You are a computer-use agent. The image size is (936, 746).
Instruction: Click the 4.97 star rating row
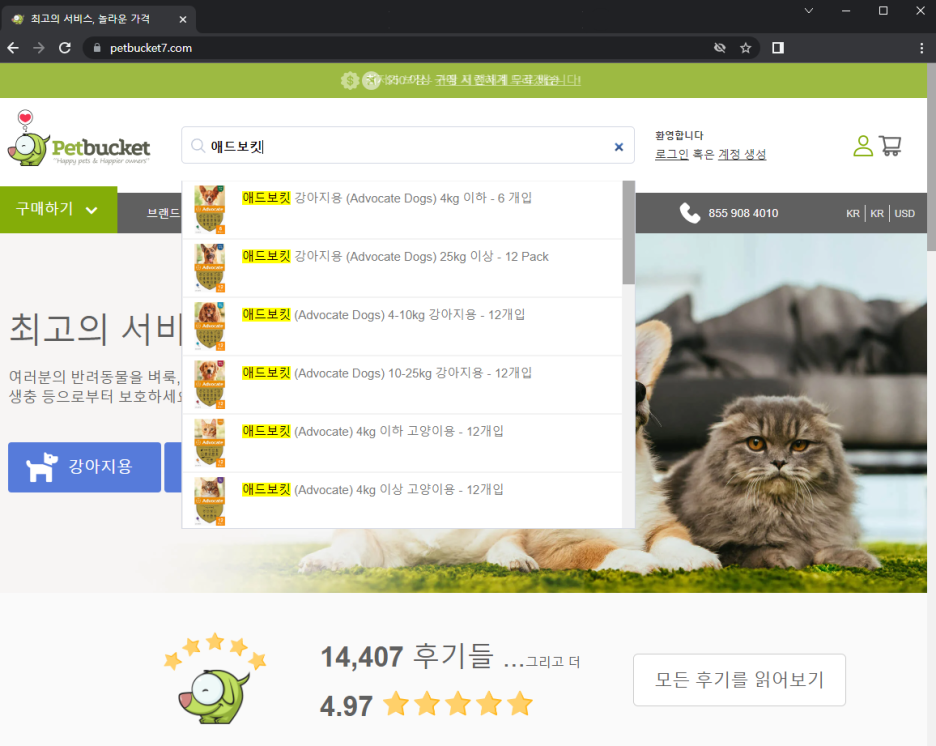(x=426, y=705)
